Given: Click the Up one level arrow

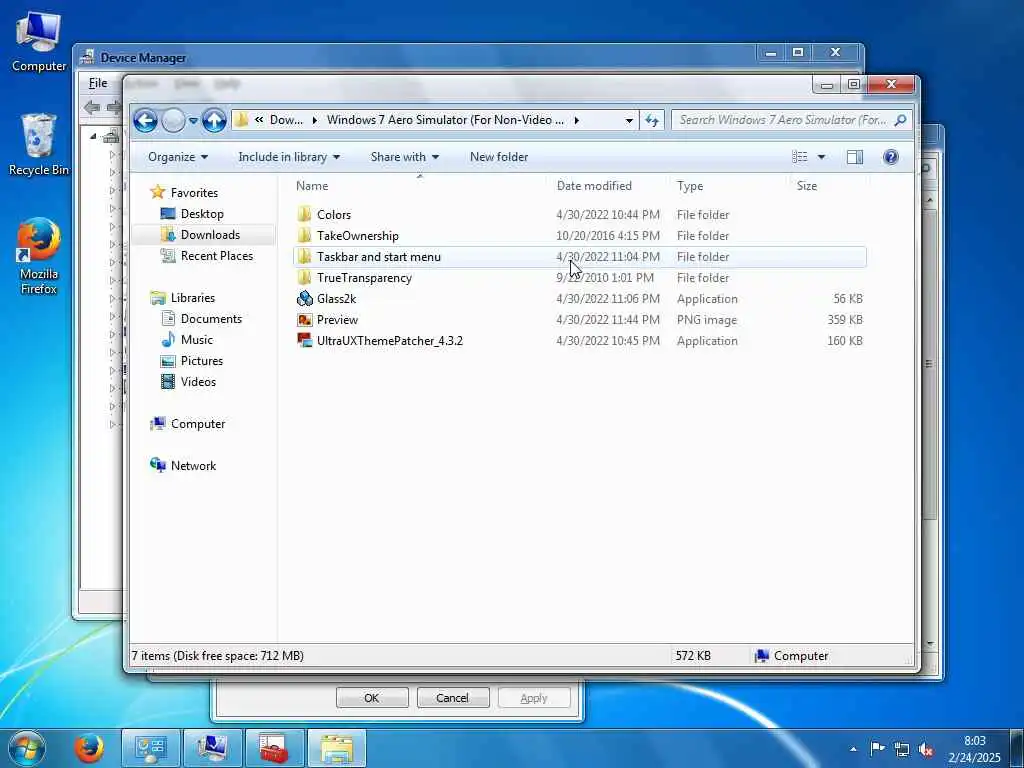Looking at the screenshot, I should click(x=214, y=120).
